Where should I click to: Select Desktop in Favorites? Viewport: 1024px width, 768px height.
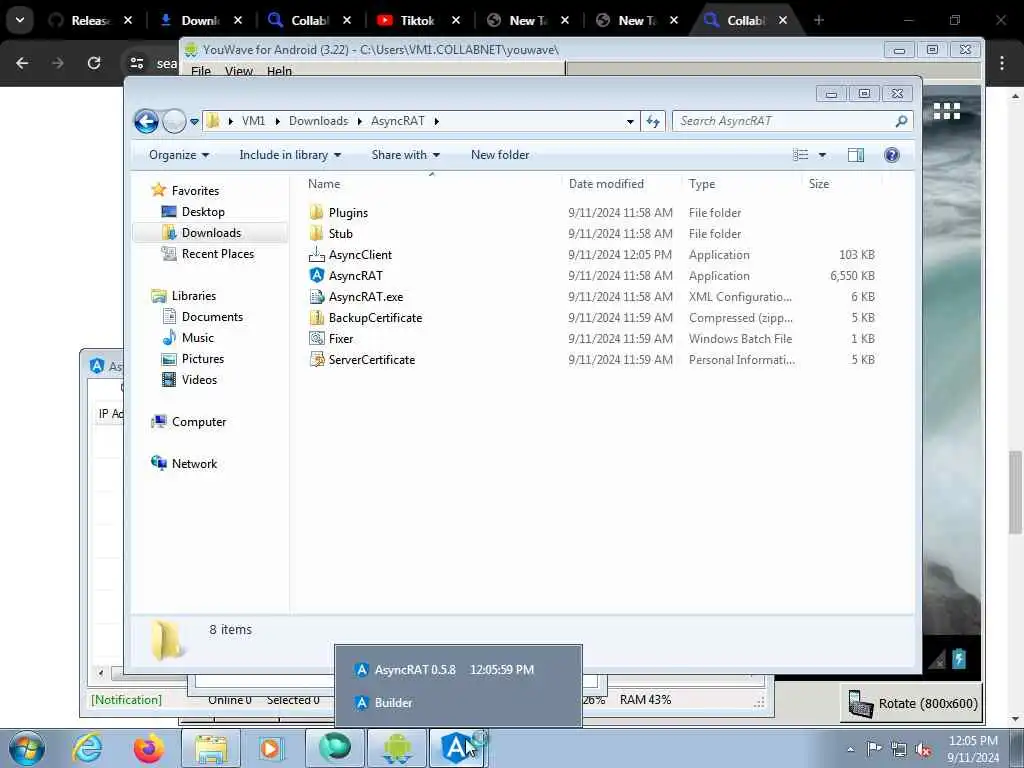coord(203,212)
